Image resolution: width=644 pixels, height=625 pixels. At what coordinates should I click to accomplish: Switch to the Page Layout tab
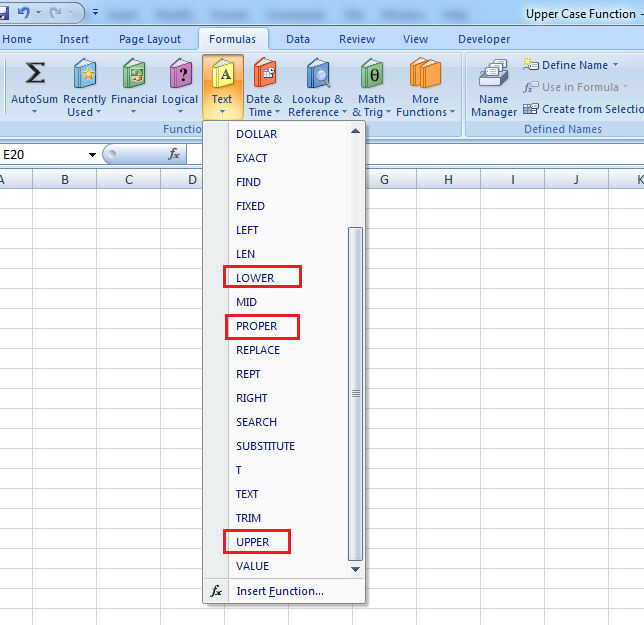150,39
